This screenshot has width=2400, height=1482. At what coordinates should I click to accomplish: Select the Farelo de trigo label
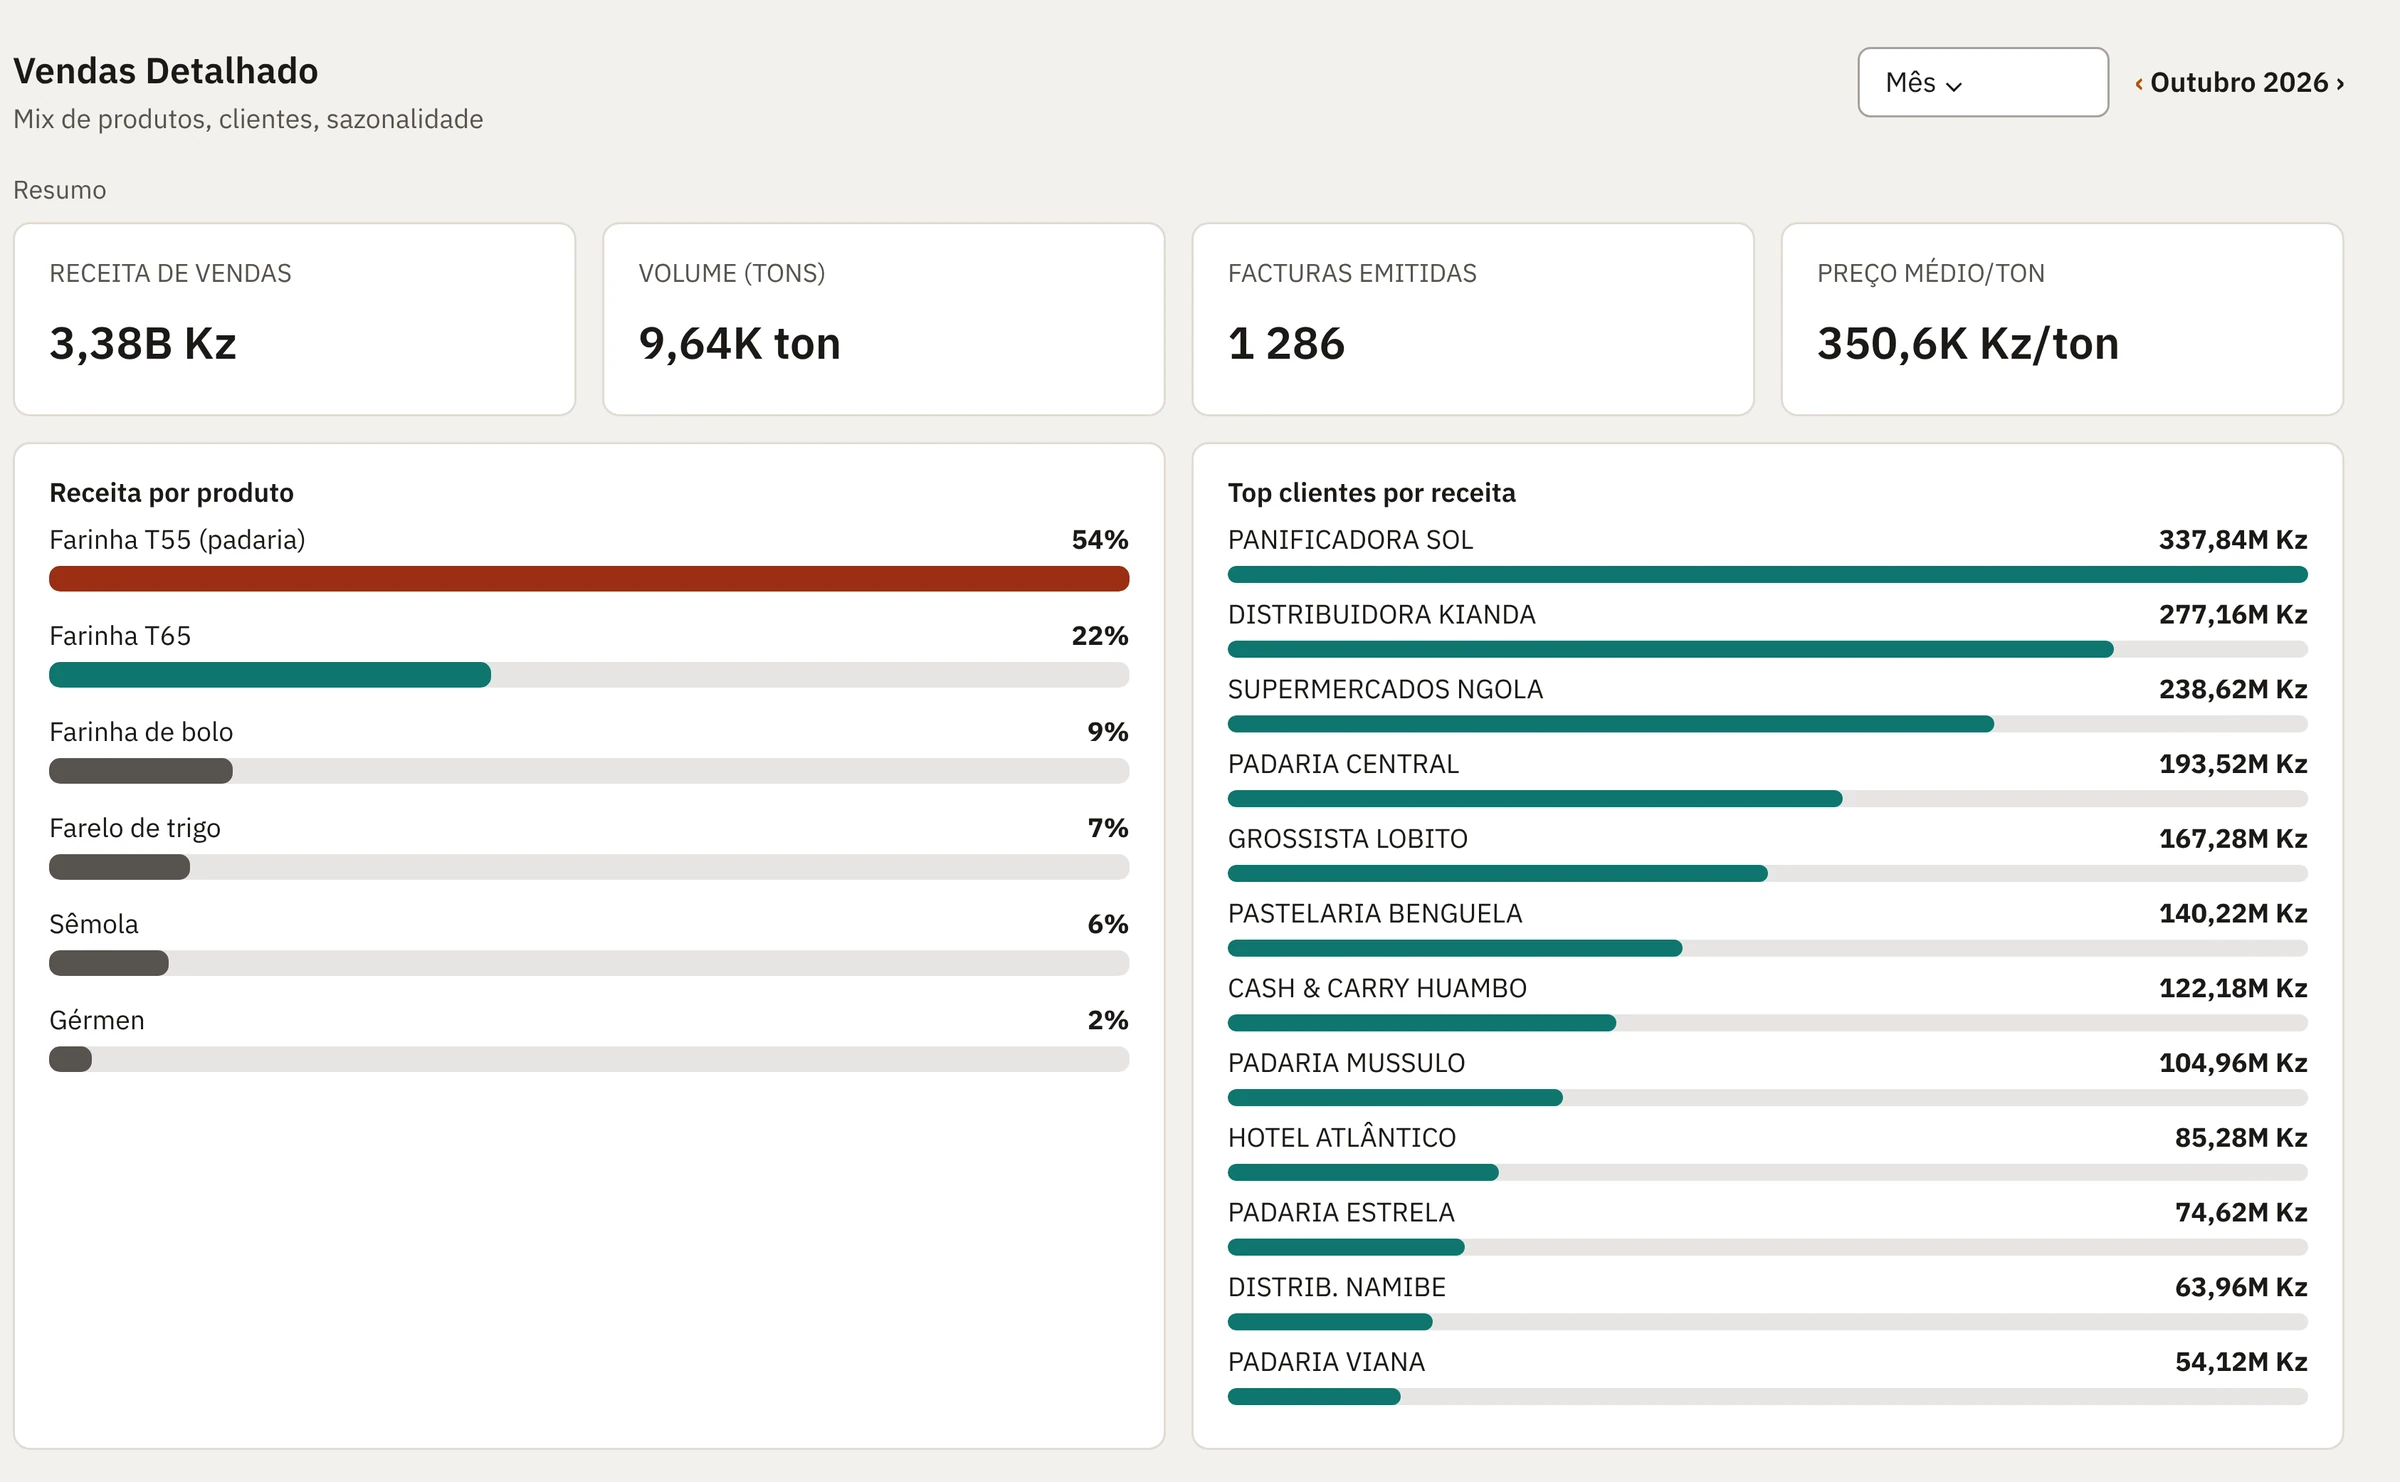pyautogui.click(x=135, y=828)
